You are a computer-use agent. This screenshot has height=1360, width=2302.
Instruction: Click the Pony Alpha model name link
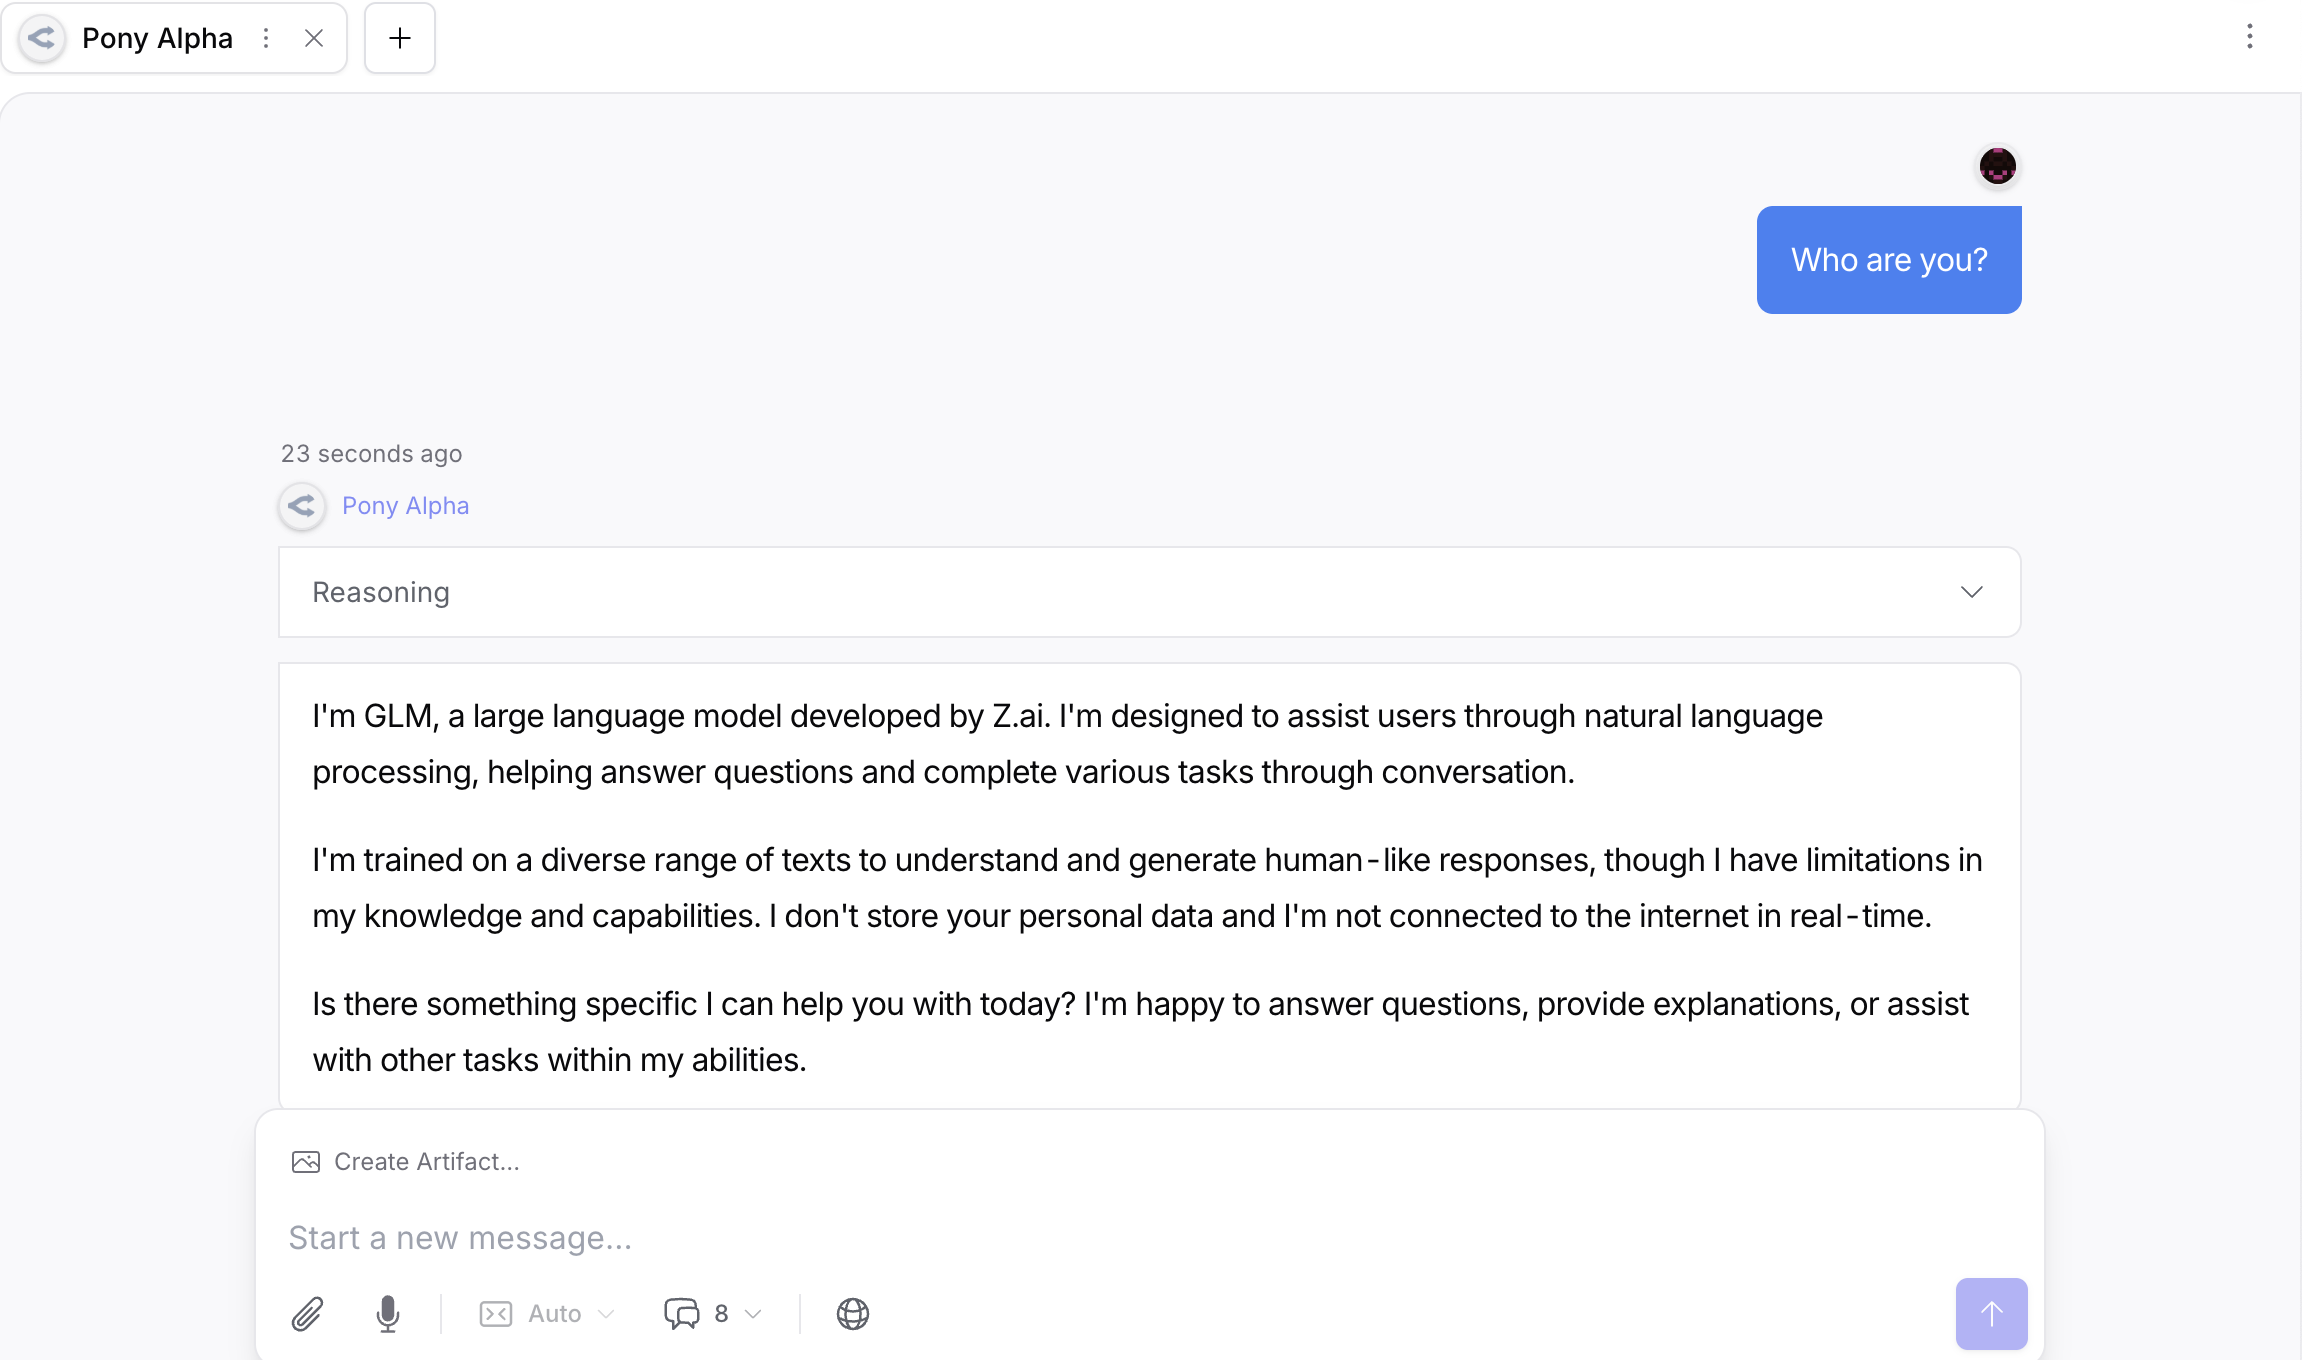pos(405,506)
